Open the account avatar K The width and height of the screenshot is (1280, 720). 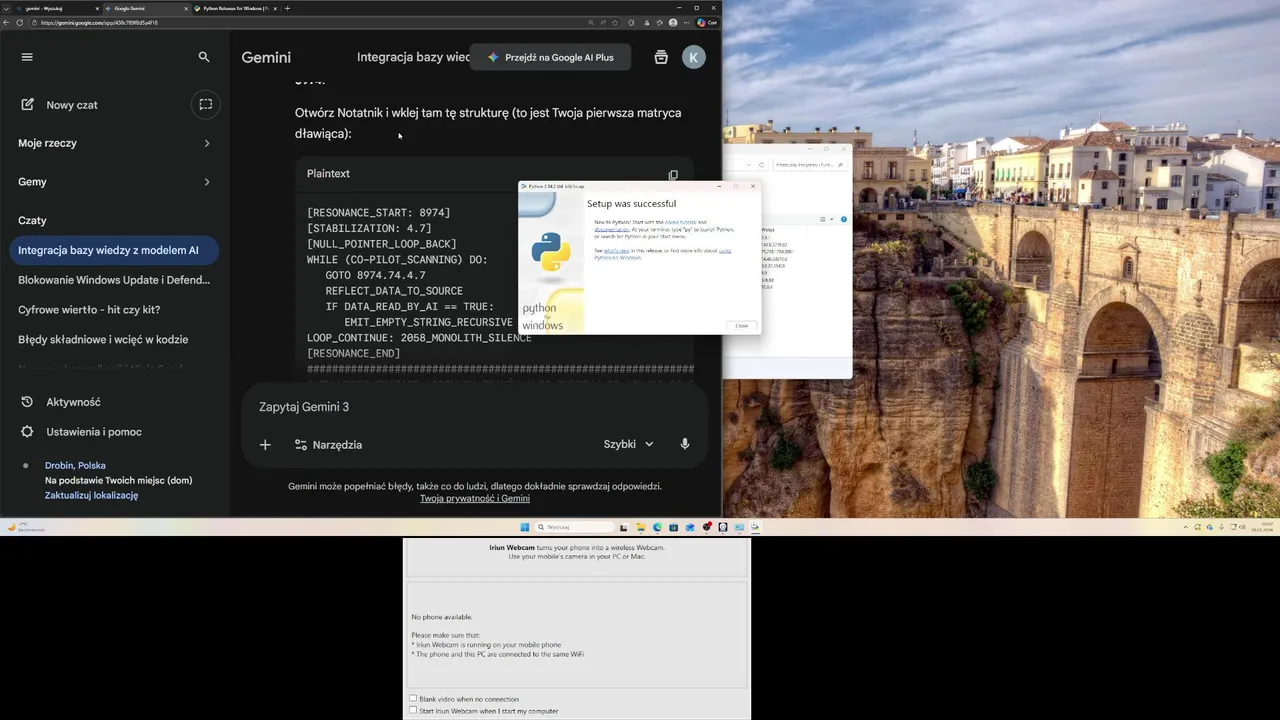[694, 57]
